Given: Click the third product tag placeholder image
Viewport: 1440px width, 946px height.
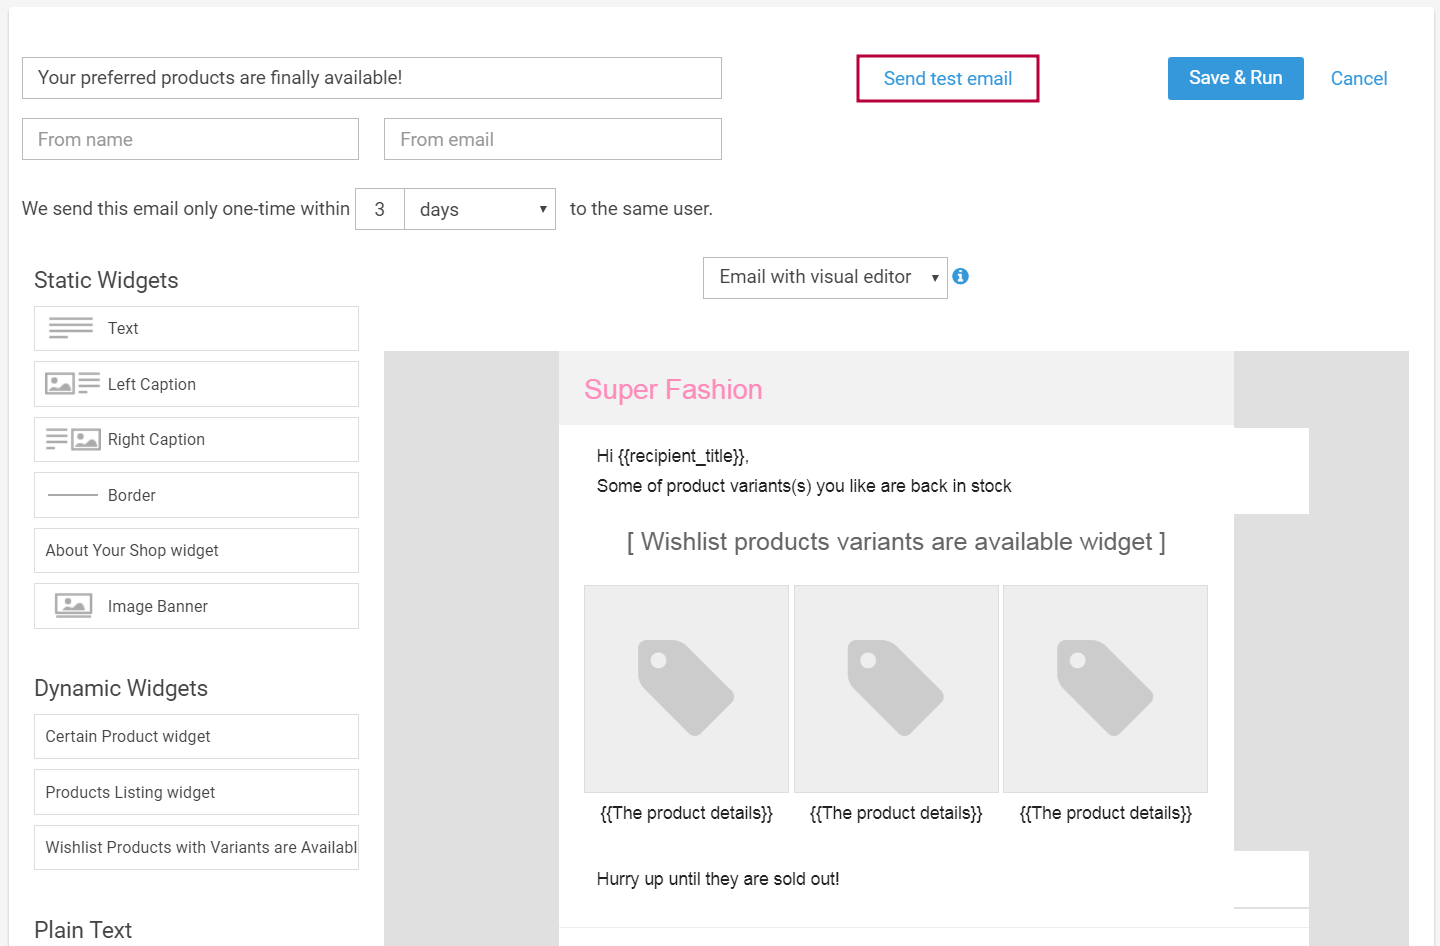Looking at the screenshot, I should pyautogui.click(x=1105, y=689).
